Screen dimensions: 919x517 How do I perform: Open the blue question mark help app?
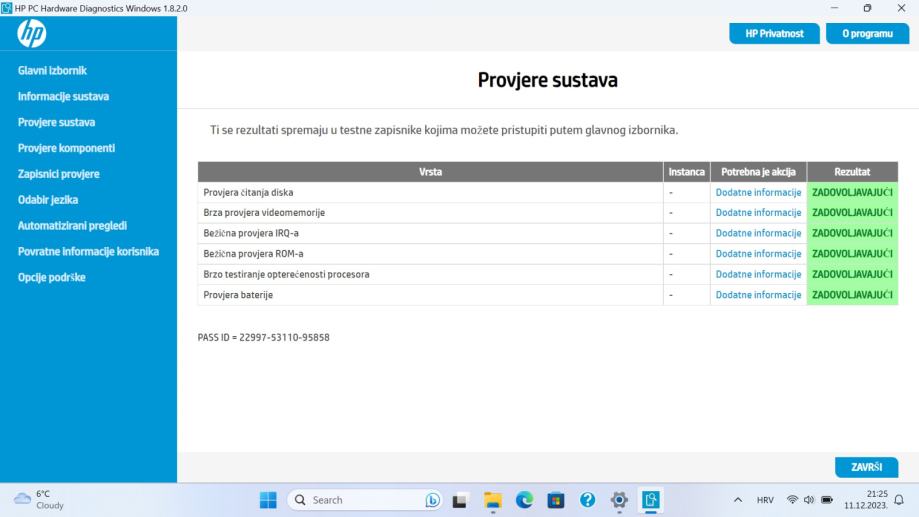point(587,500)
